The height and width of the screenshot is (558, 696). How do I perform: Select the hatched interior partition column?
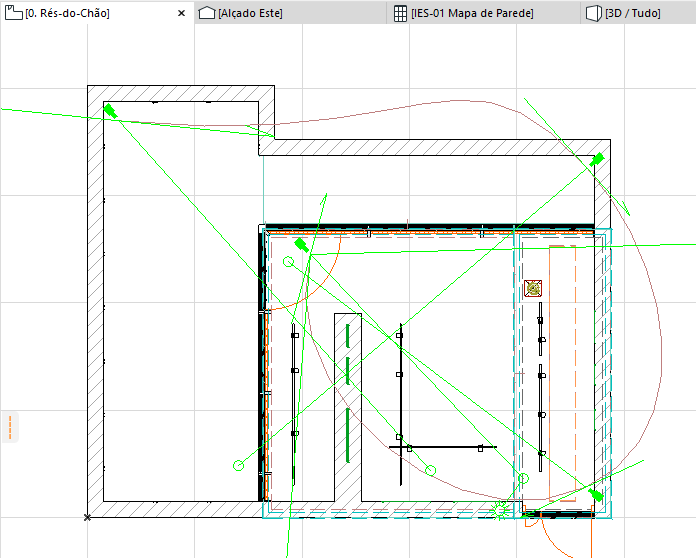[x=348, y=407]
